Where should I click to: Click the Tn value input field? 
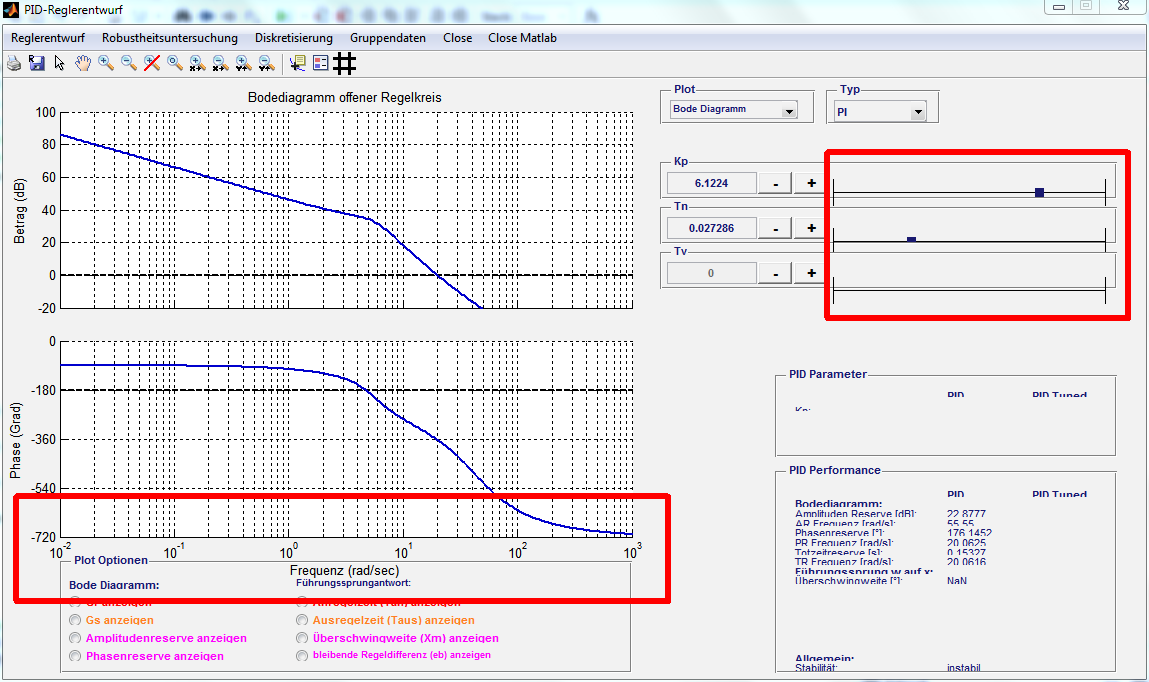point(711,228)
